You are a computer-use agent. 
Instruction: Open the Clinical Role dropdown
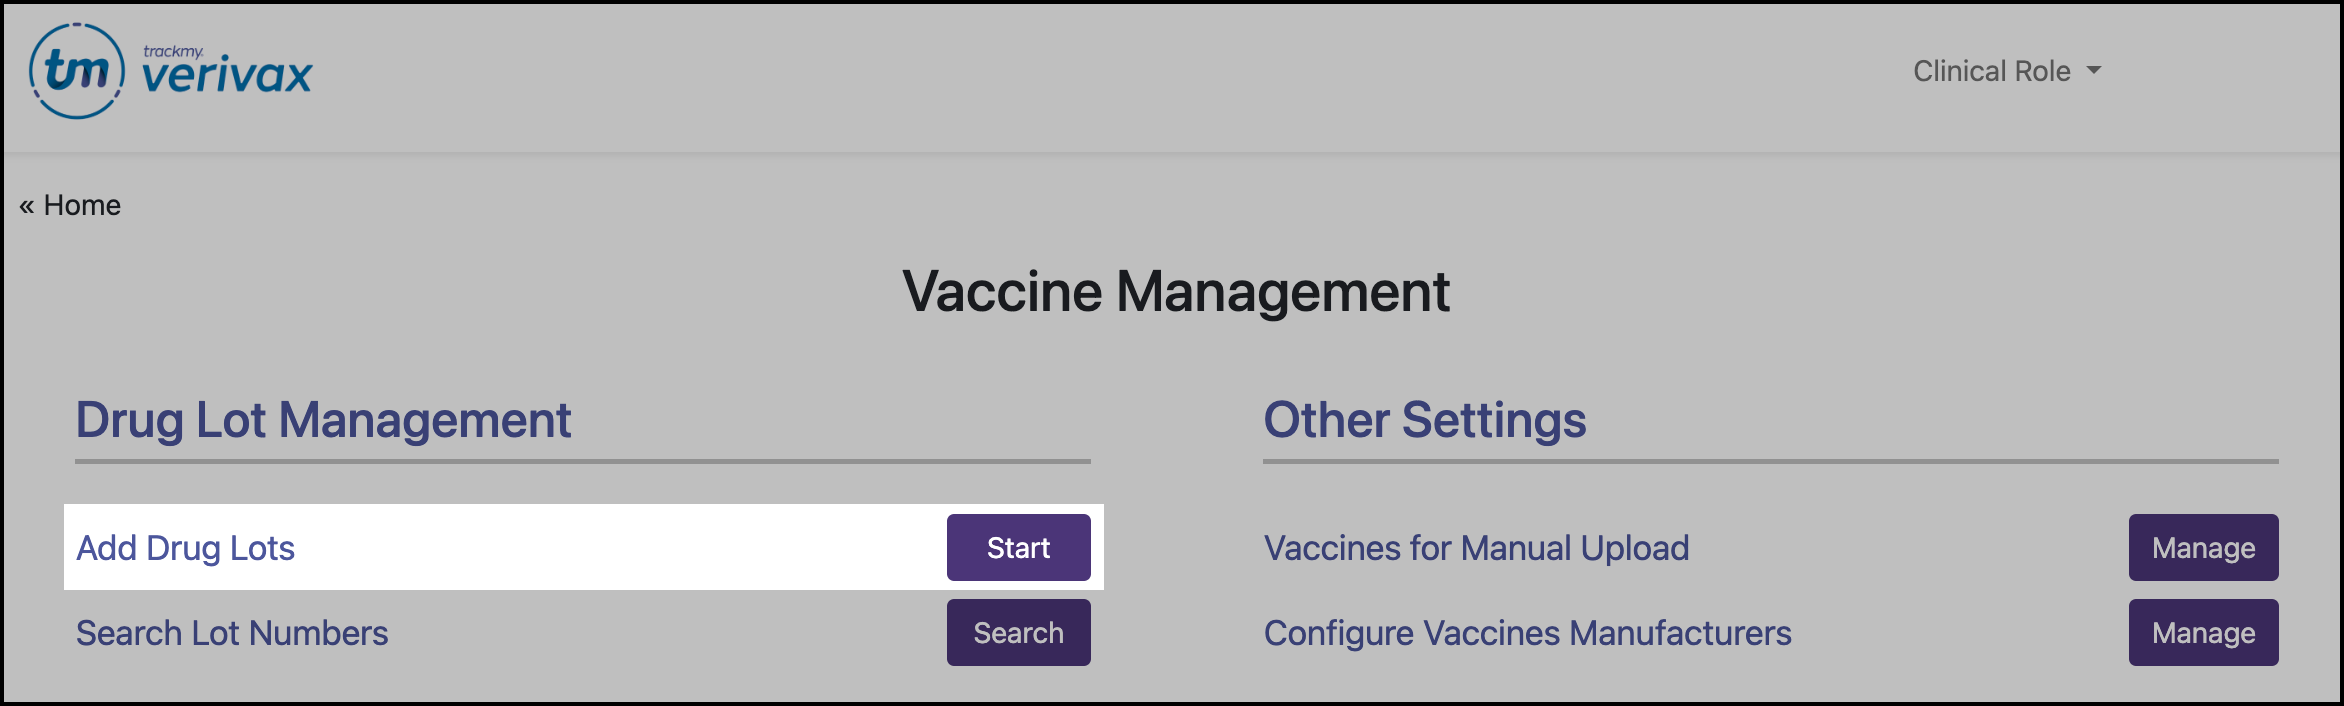coord(2003,70)
